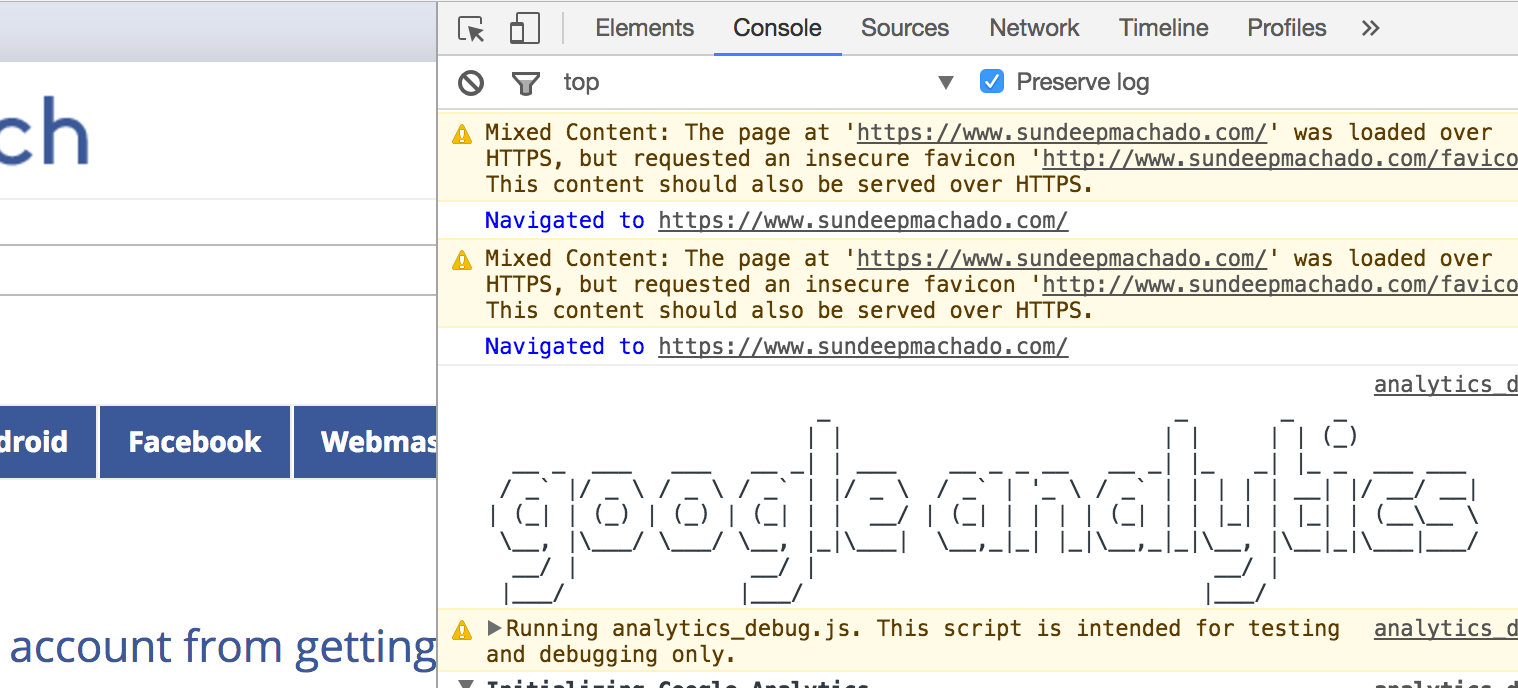Click the Facebook navigation button on the page
This screenshot has height=688, width=1518.
point(194,441)
